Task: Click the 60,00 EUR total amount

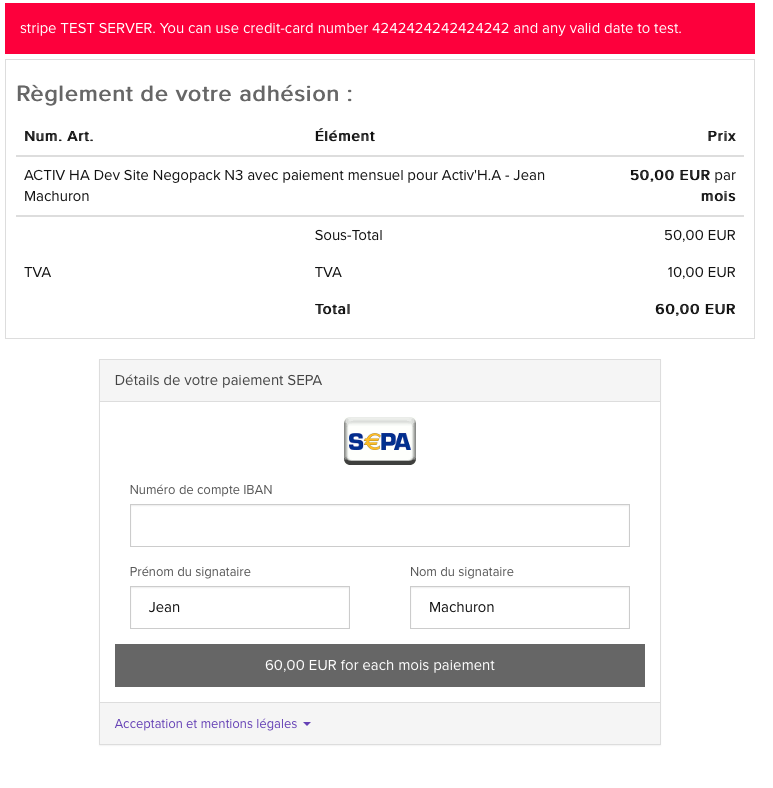Action: pos(695,309)
